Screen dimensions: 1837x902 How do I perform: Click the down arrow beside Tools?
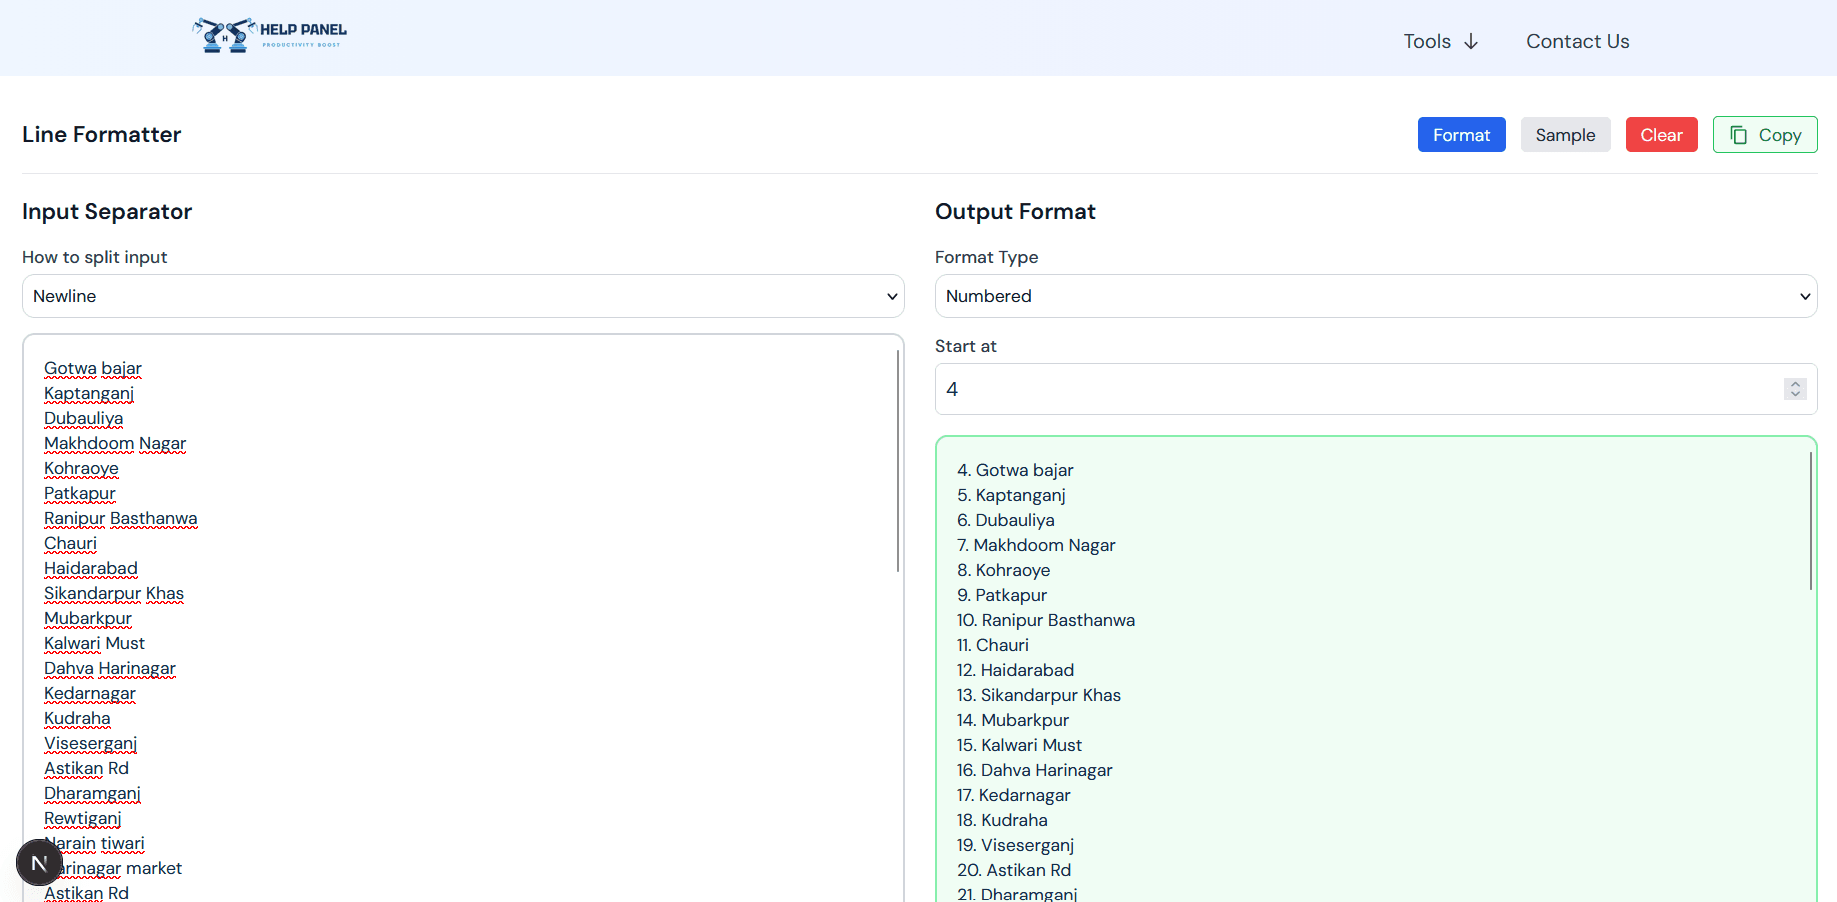pos(1471,42)
